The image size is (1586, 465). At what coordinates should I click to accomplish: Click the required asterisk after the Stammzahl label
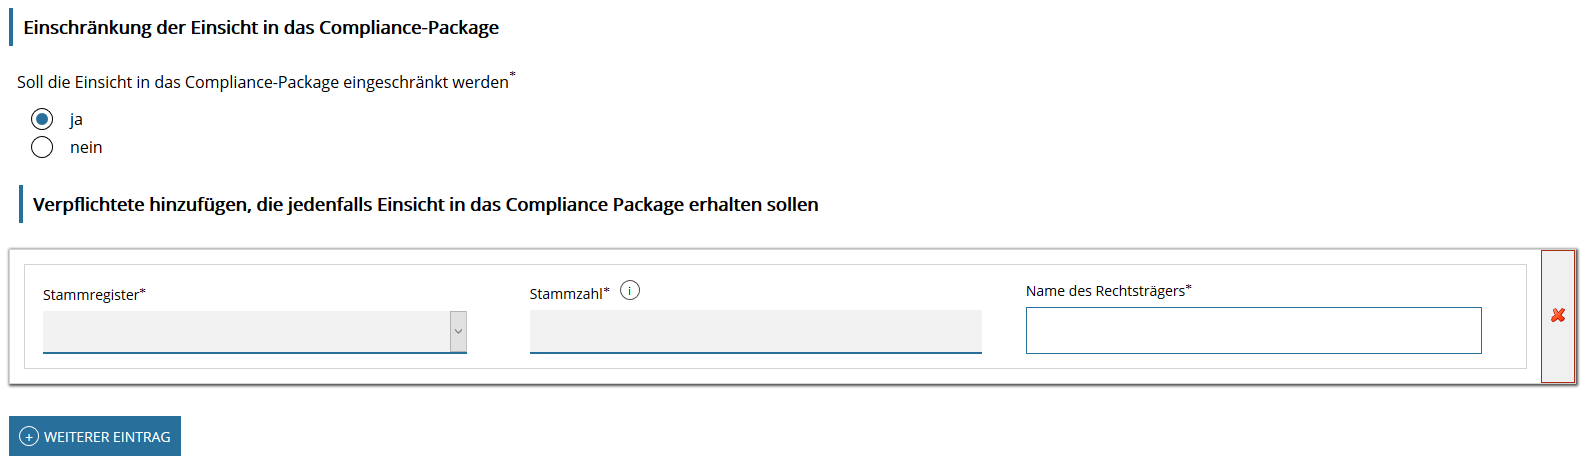(607, 291)
